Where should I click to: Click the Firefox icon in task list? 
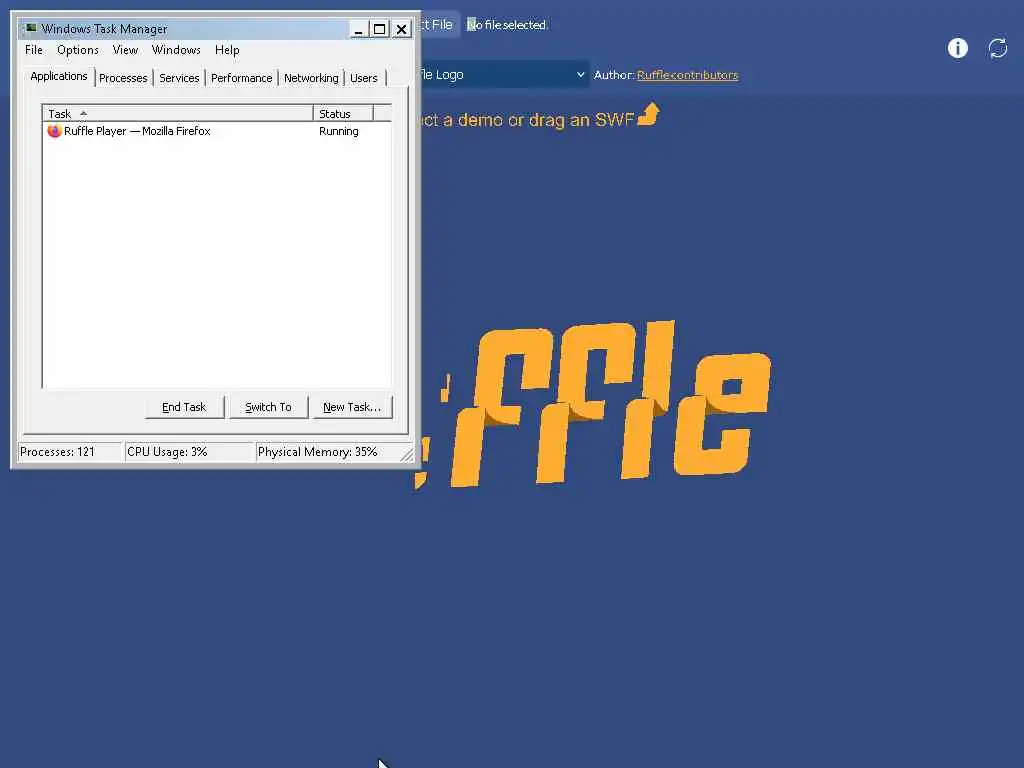pyautogui.click(x=54, y=131)
